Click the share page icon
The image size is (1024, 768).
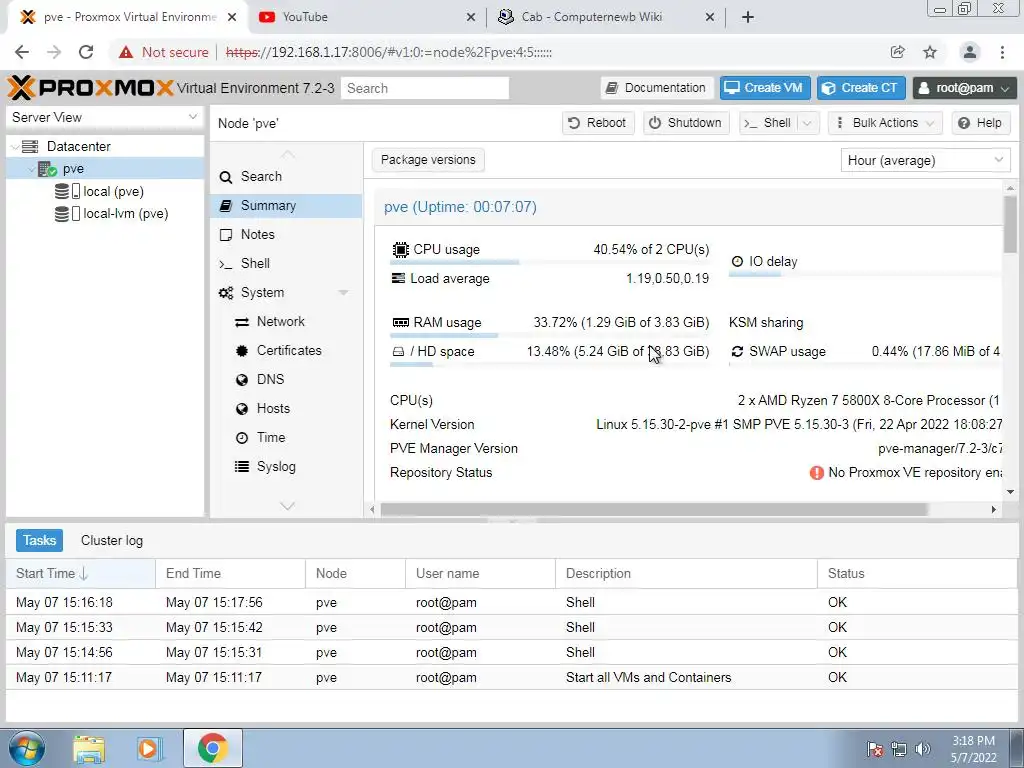[898, 52]
